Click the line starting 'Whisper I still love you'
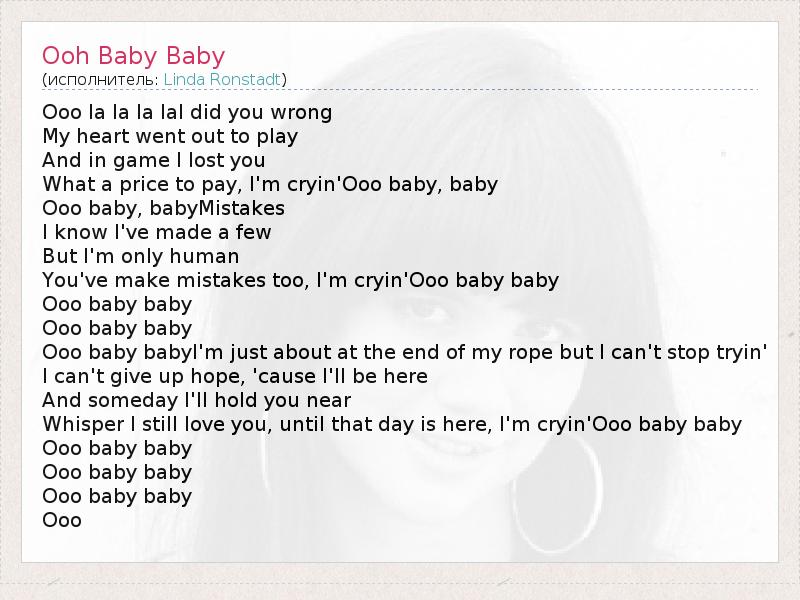The image size is (800, 600). (x=392, y=424)
